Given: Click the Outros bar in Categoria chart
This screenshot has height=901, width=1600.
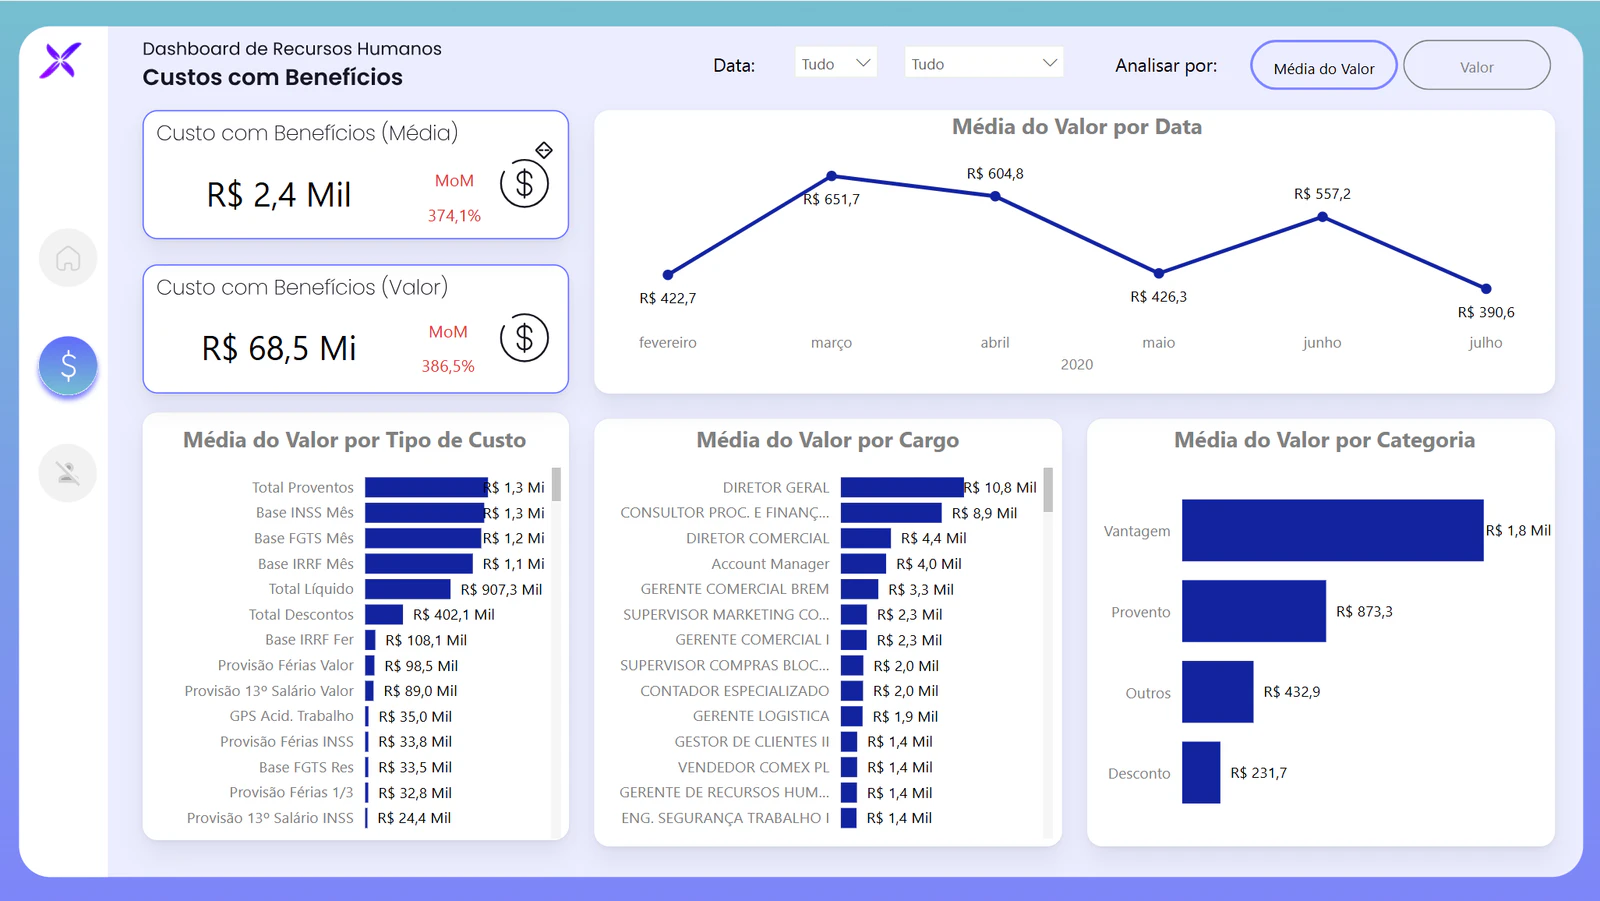Looking at the screenshot, I should click(x=1217, y=692).
